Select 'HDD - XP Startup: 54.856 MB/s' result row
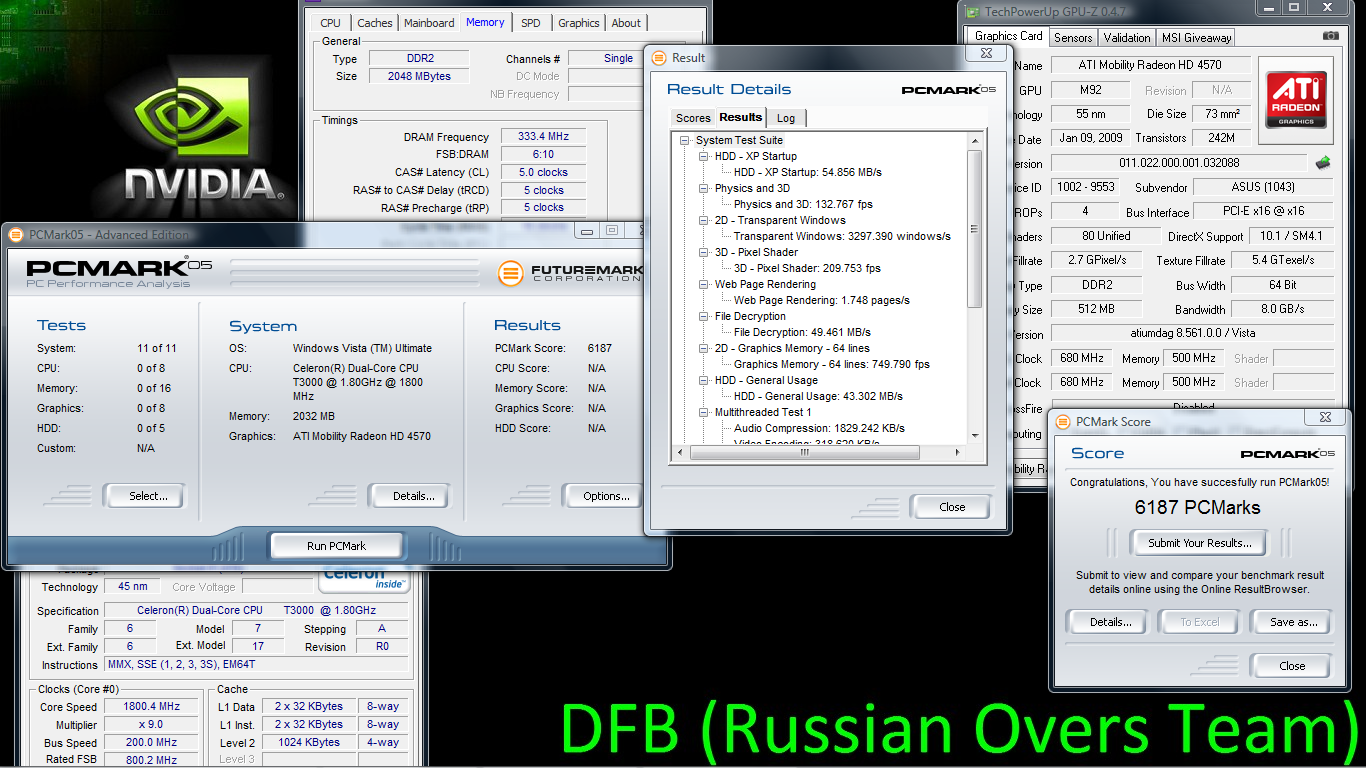Screen dimensions: 1366x768 (808, 172)
